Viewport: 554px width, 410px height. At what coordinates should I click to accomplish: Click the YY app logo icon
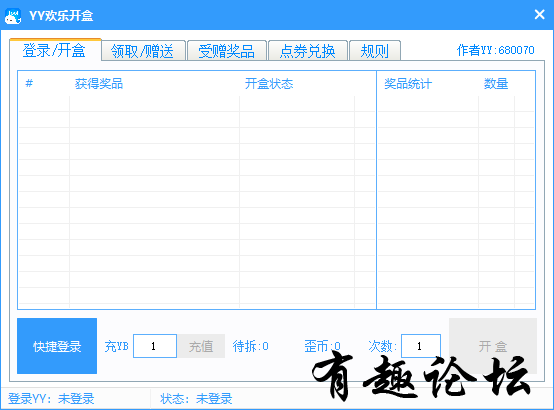(x=13, y=16)
